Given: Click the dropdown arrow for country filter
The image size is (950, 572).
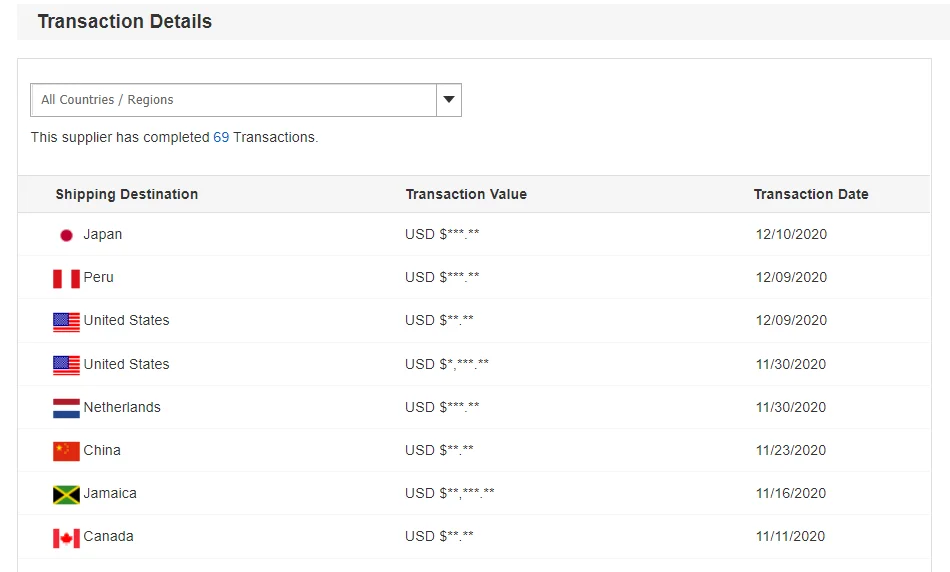Looking at the screenshot, I should tap(449, 100).
